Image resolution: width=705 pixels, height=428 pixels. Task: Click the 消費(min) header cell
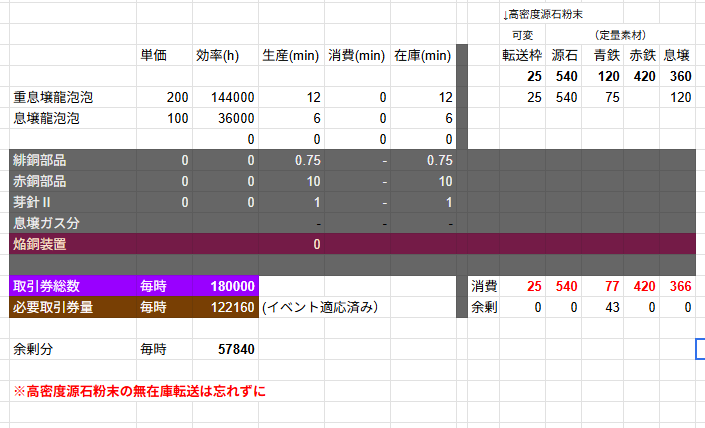(357, 55)
